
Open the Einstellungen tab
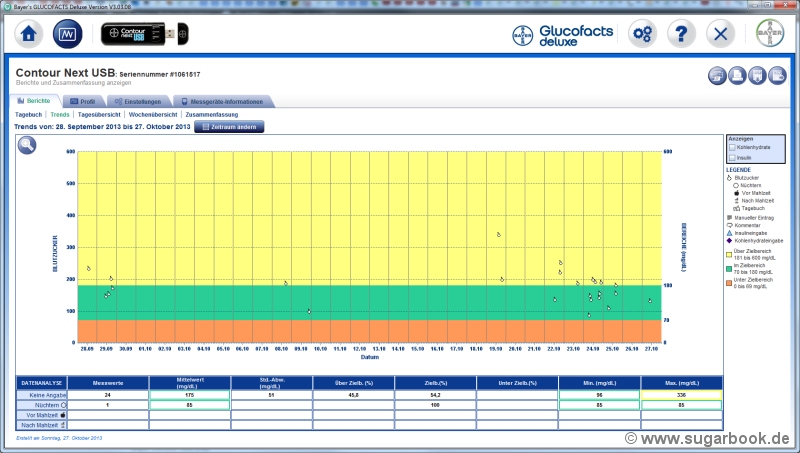tap(137, 101)
